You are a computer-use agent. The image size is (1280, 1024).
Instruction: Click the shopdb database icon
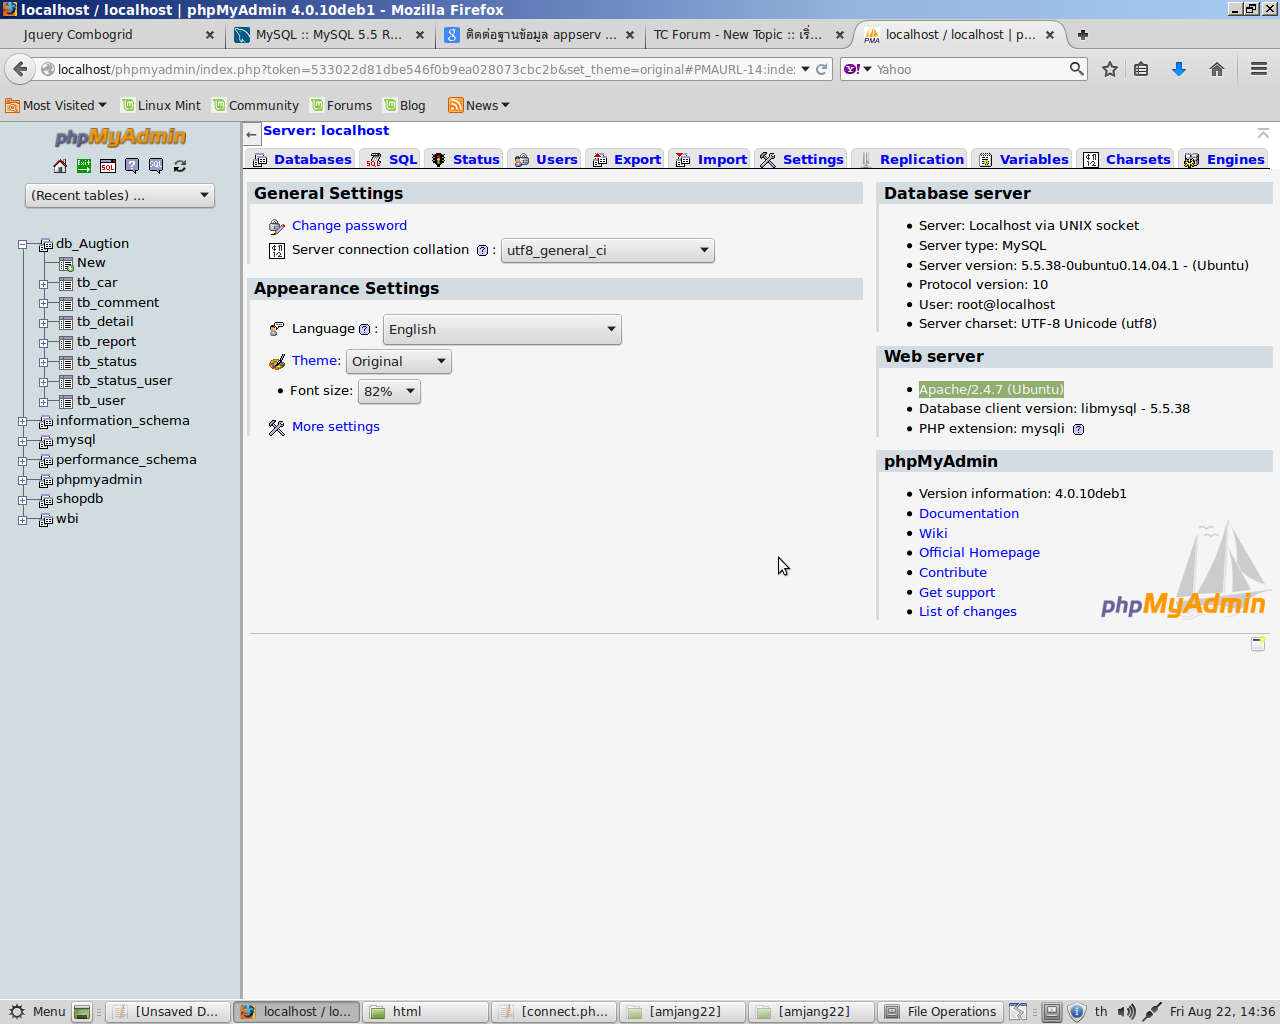click(x=46, y=499)
